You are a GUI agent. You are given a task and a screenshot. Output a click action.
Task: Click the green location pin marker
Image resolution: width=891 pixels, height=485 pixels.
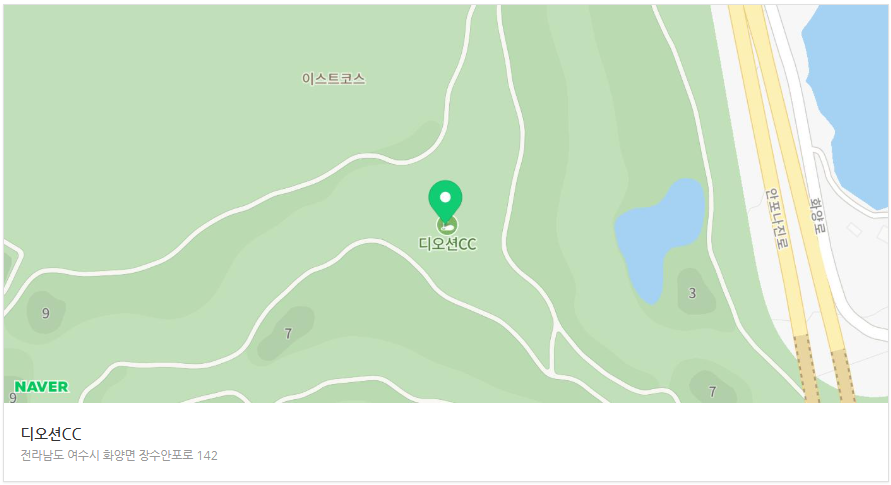(x=445, y=200)
